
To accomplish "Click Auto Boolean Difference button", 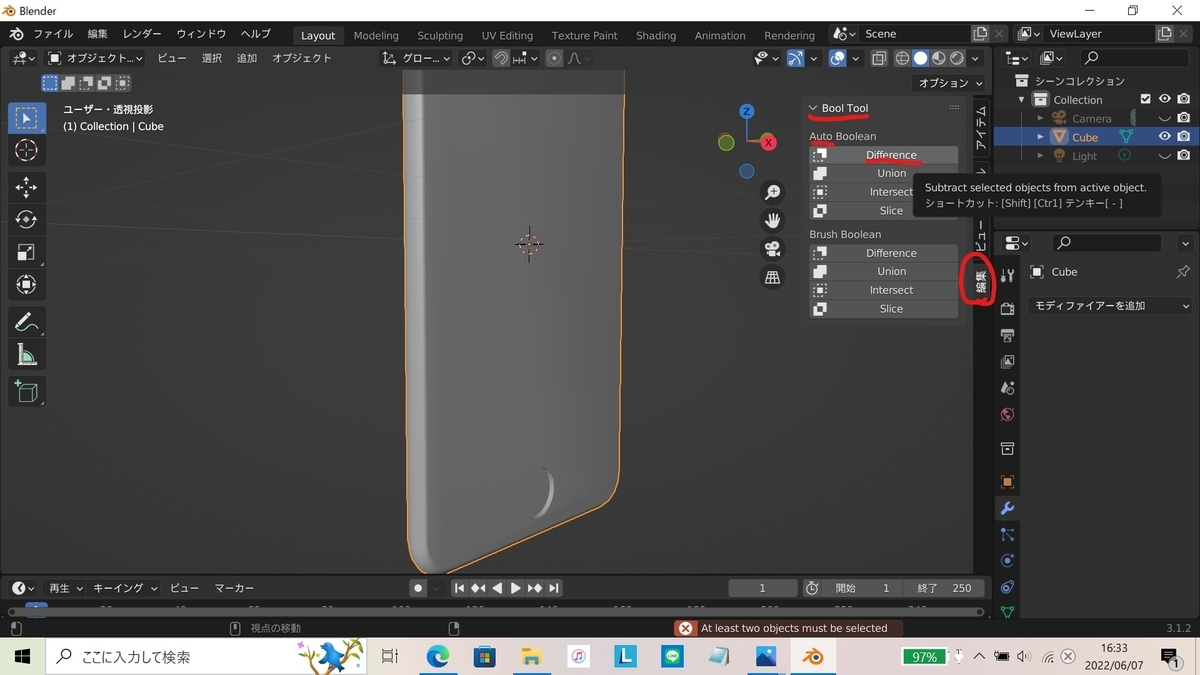I will 890,155.
